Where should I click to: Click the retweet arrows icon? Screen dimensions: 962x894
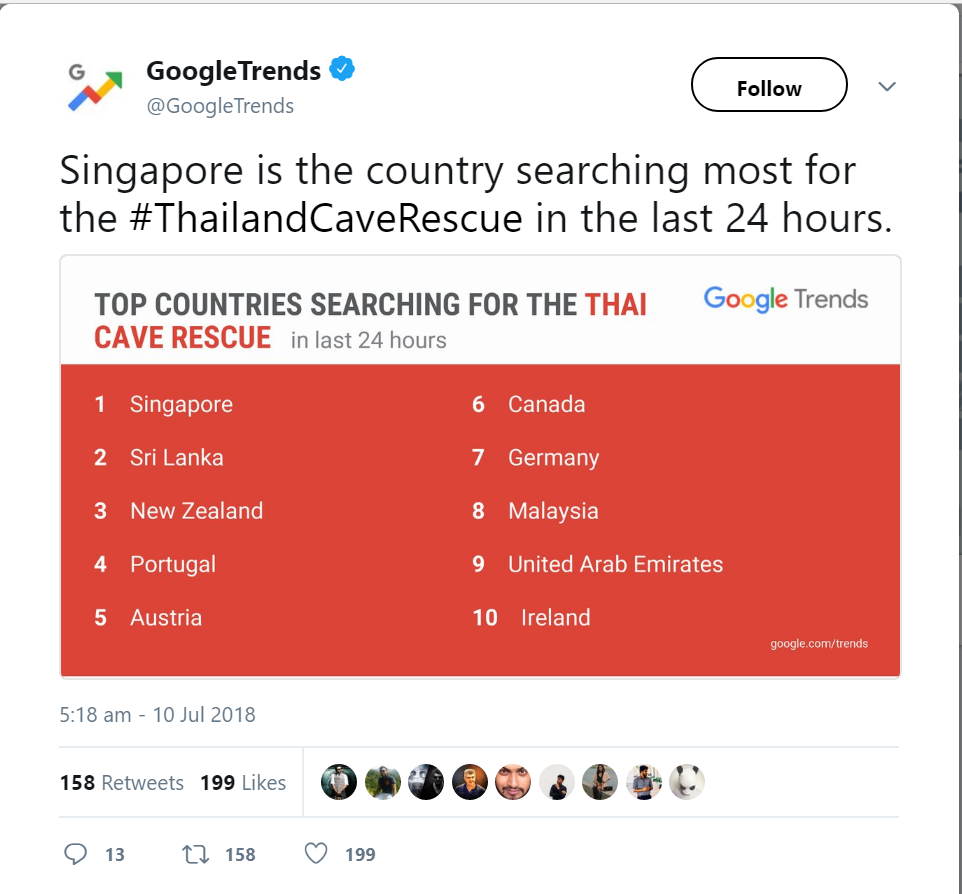[197, 854]
